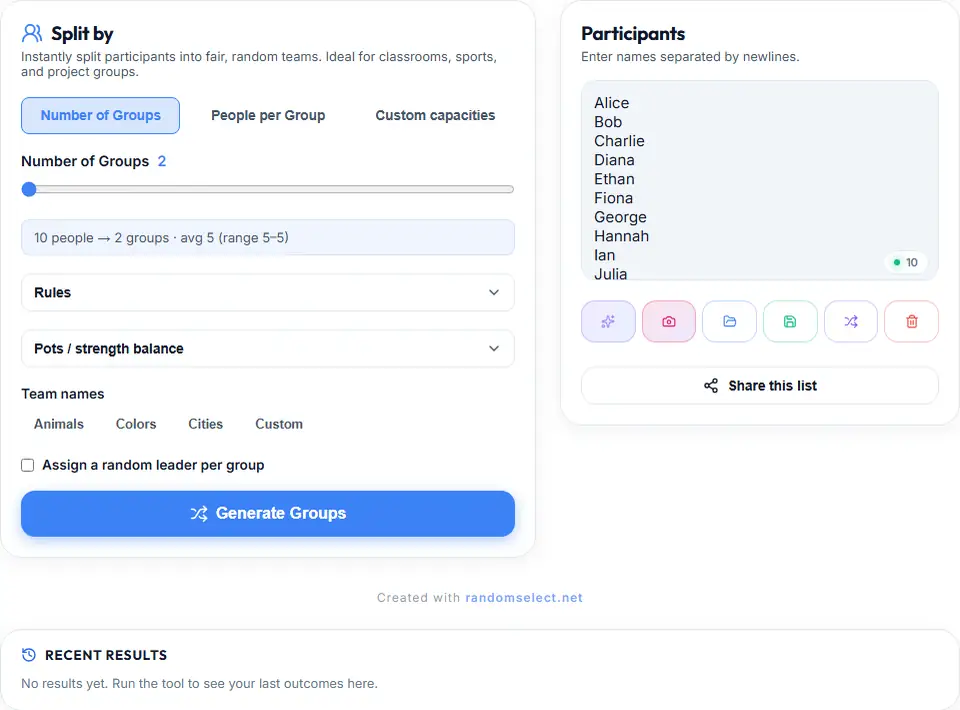Click the 'No results yet' message
Image resolution: width=960 pixels, height=710 pixels.
coord(199,683)
